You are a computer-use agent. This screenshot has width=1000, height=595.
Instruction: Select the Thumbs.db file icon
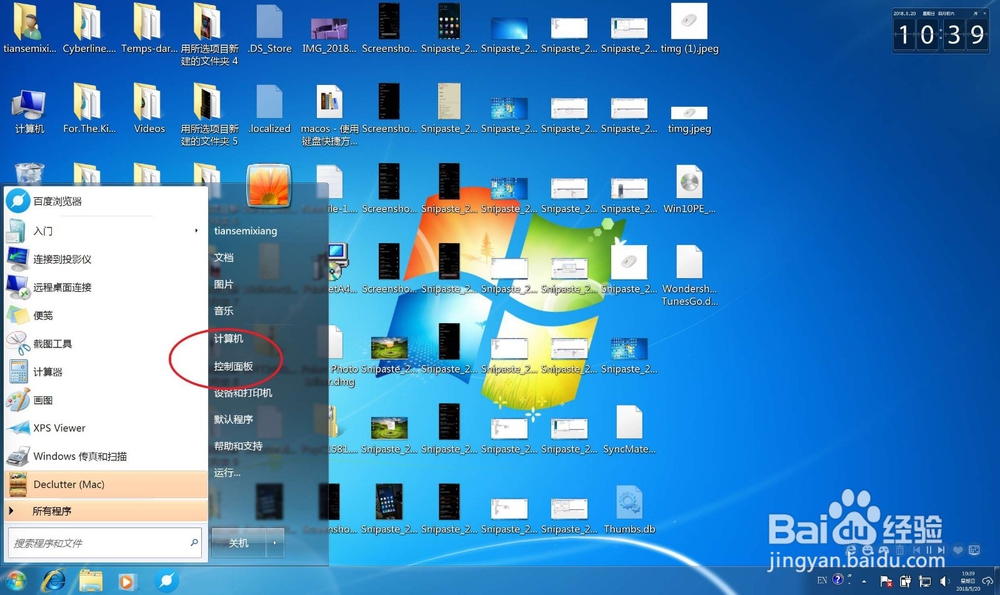(629, 510)
